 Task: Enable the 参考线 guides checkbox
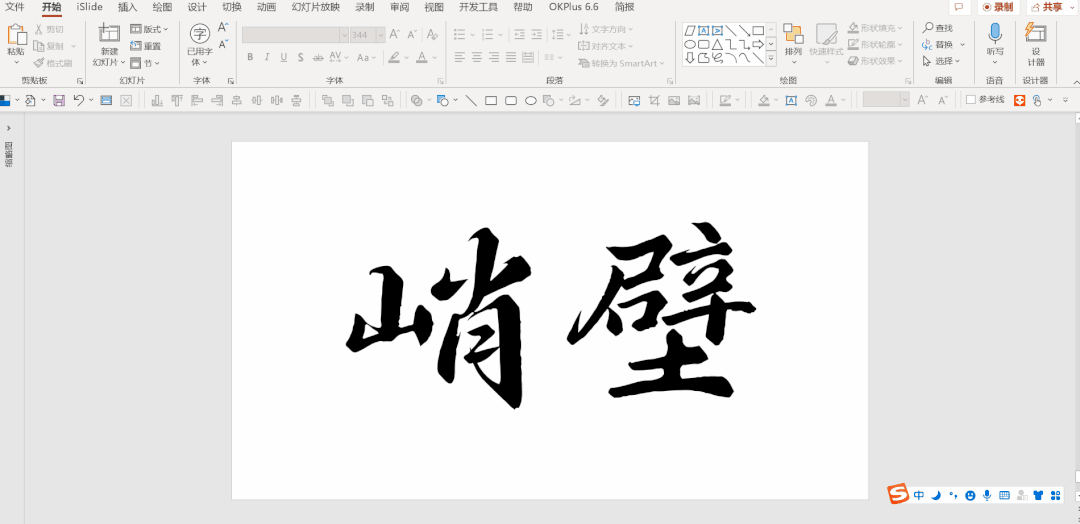[x=970, y=100]
